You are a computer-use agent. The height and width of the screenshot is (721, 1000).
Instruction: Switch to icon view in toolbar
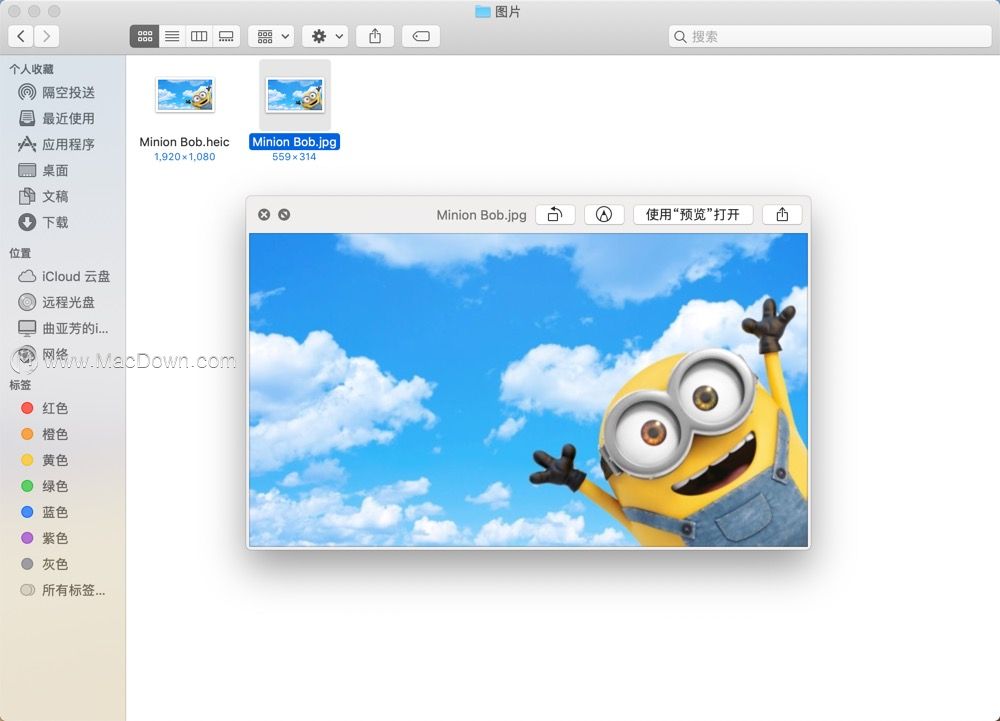pos(145,36)
